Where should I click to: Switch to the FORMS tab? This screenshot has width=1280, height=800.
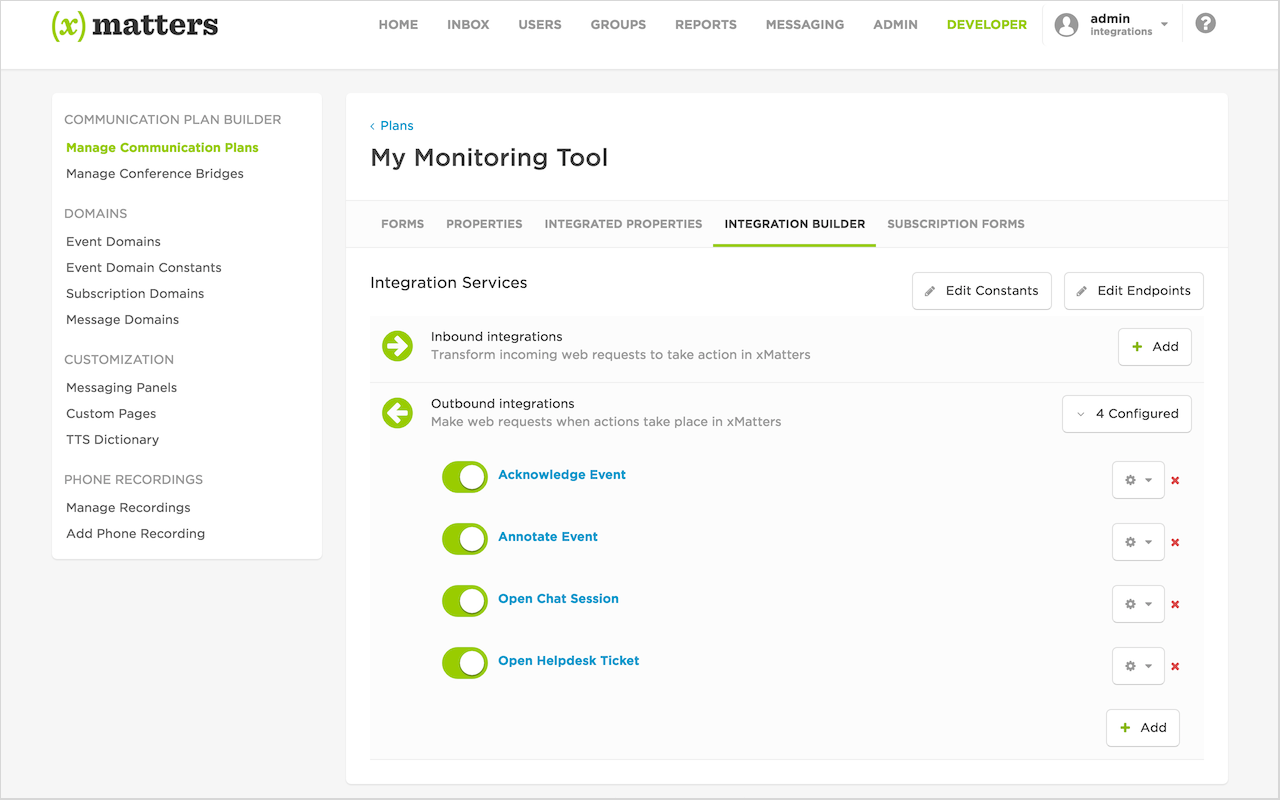click(403, 224)
